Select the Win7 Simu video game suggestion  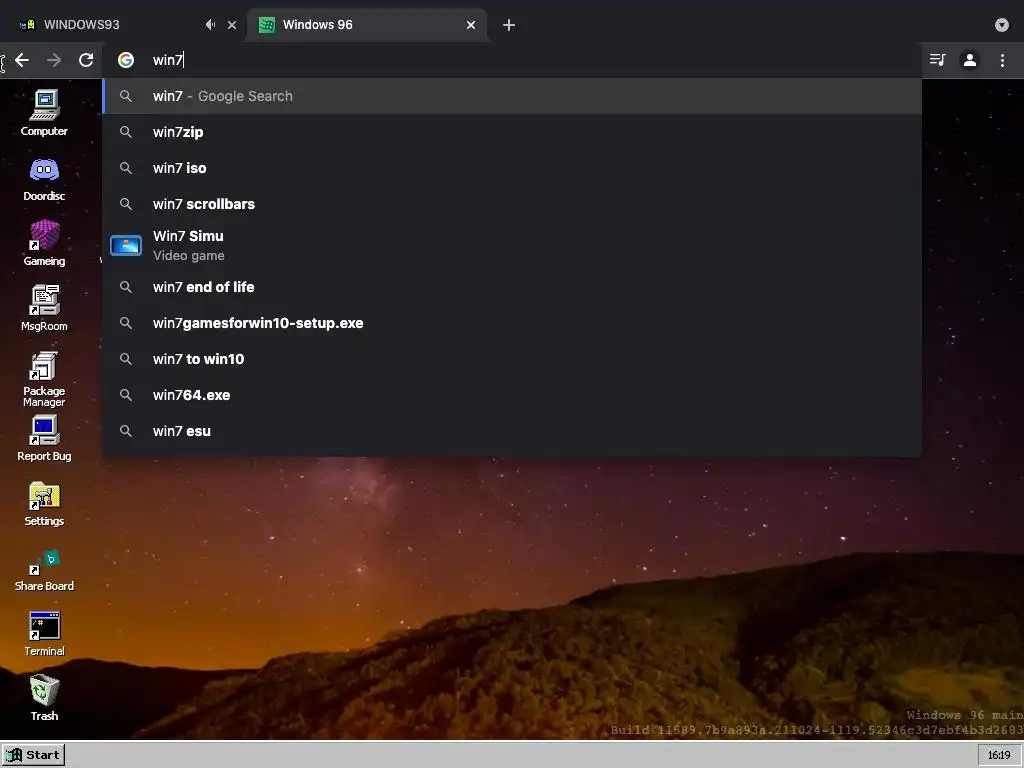click(x=512, y=246)
